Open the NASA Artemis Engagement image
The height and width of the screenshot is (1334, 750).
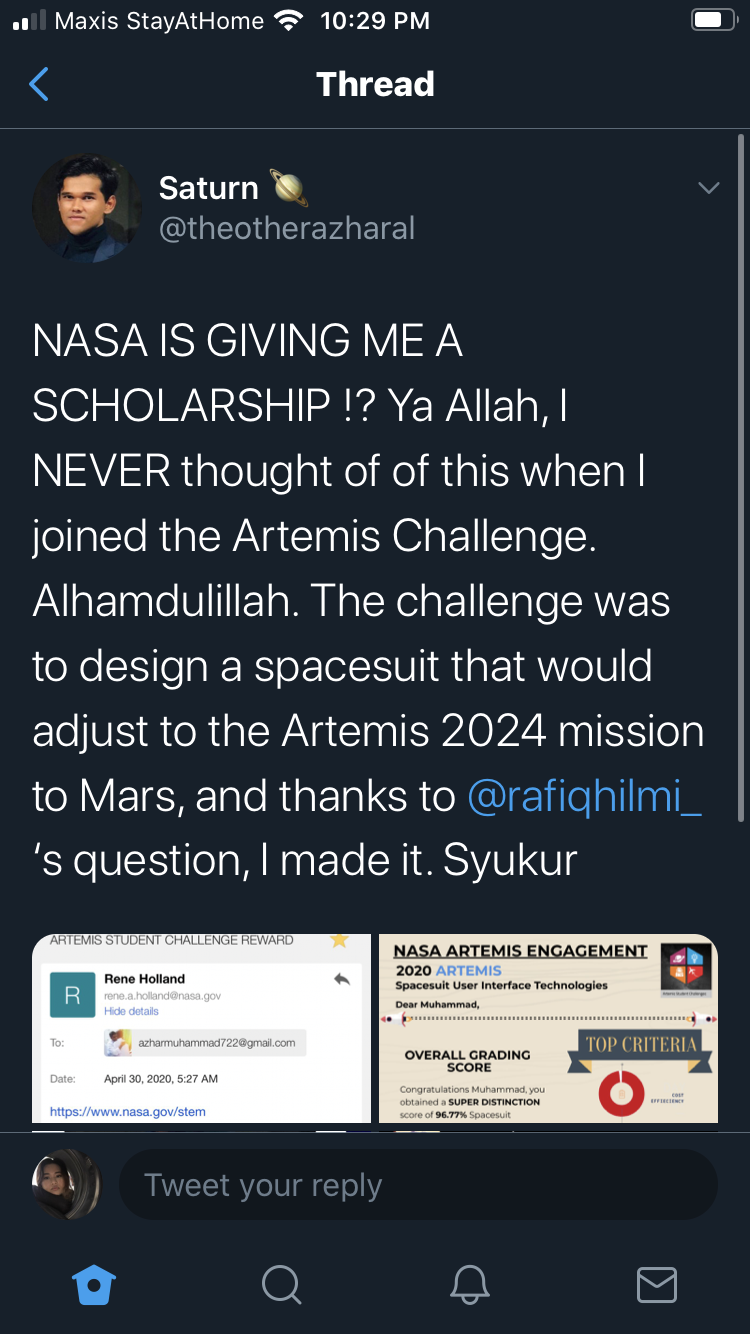tap(548, 1028)
